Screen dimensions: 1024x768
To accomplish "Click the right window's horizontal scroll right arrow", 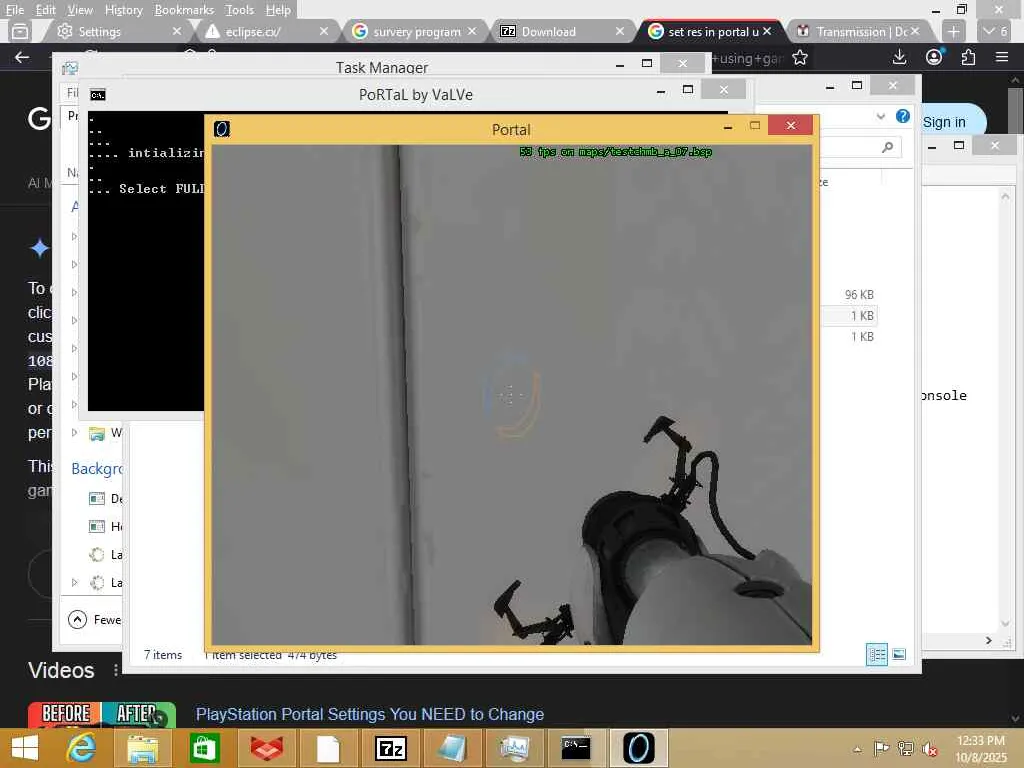I will click(989, 641).
